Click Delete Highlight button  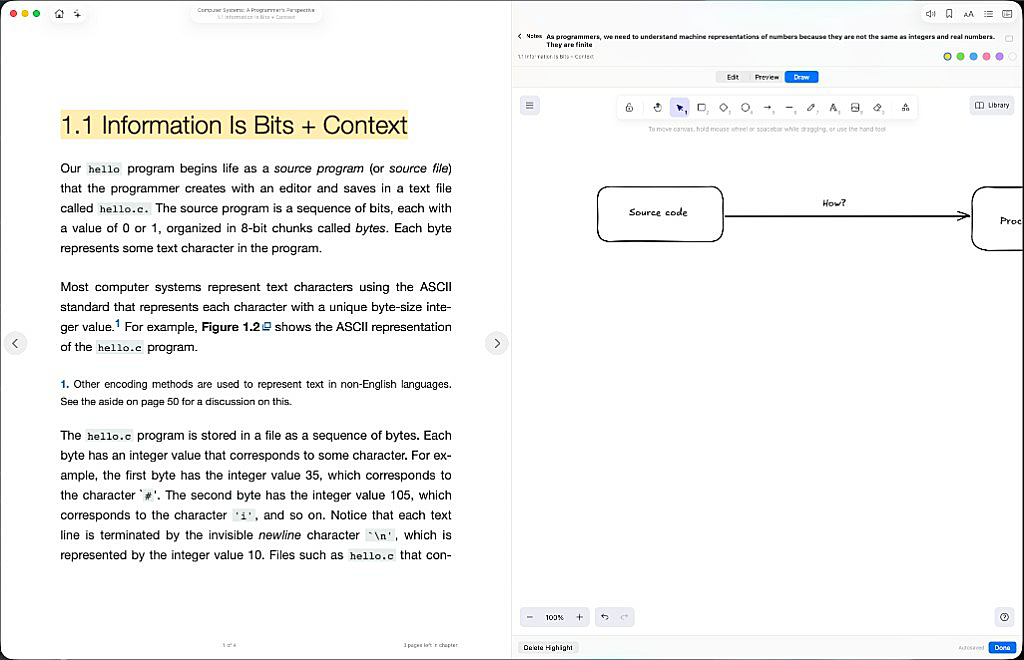tap(548, 648)
